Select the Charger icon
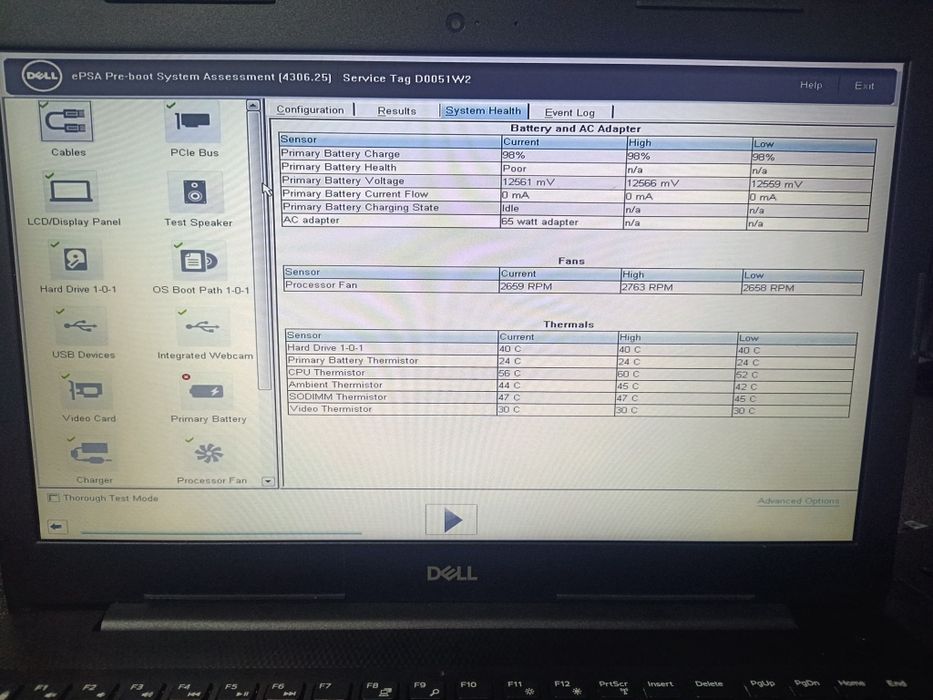The image size is (933, 700). pos(89,454)
